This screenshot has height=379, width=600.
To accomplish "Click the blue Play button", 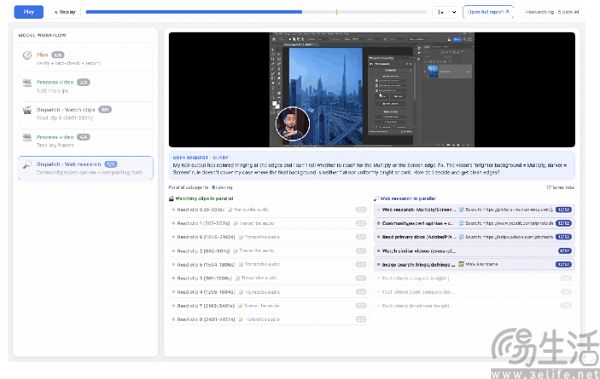I will [29, 12].
